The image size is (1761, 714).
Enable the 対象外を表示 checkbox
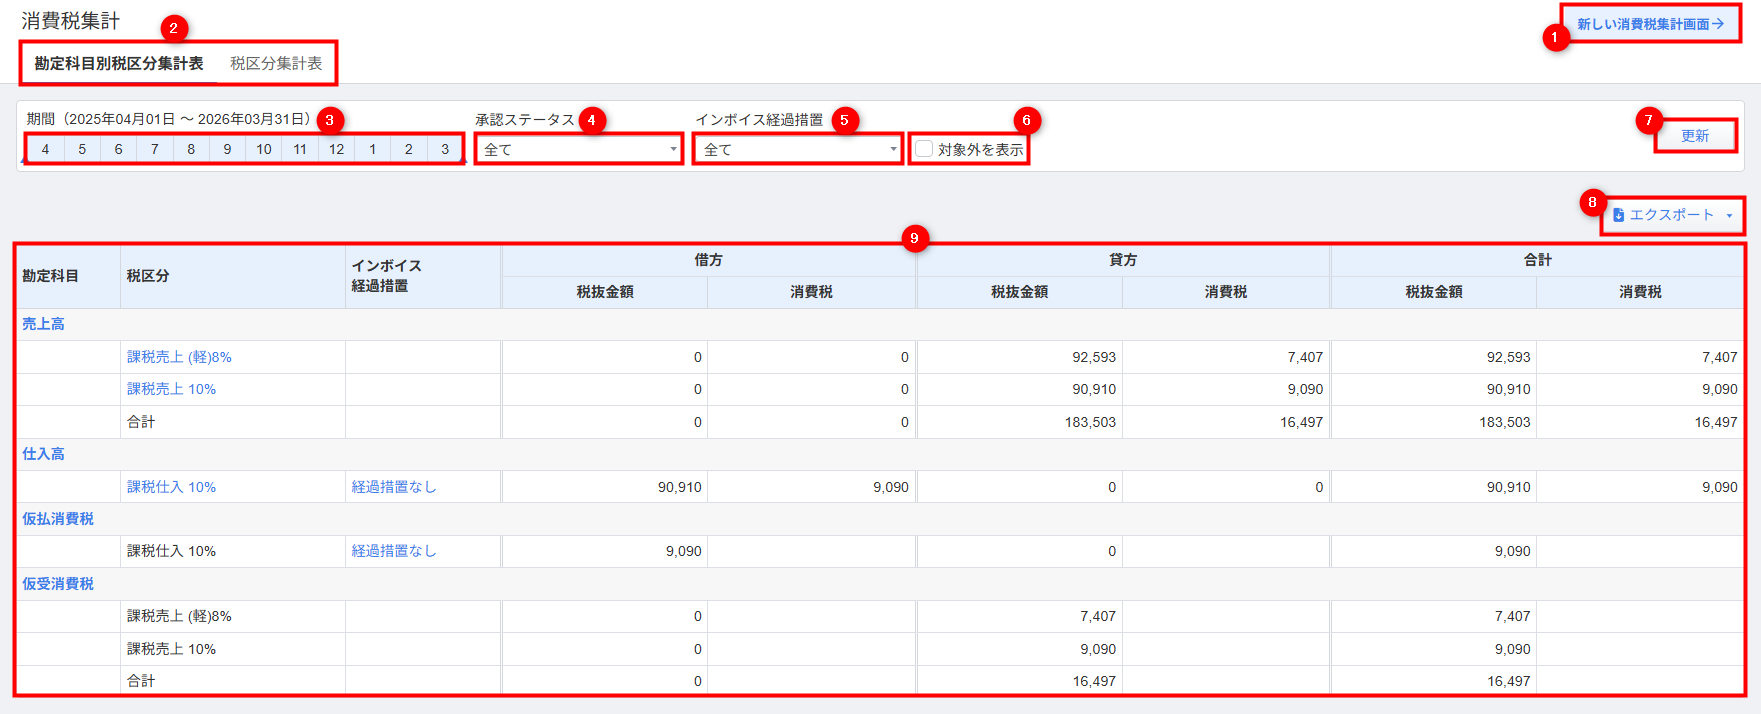925,149
